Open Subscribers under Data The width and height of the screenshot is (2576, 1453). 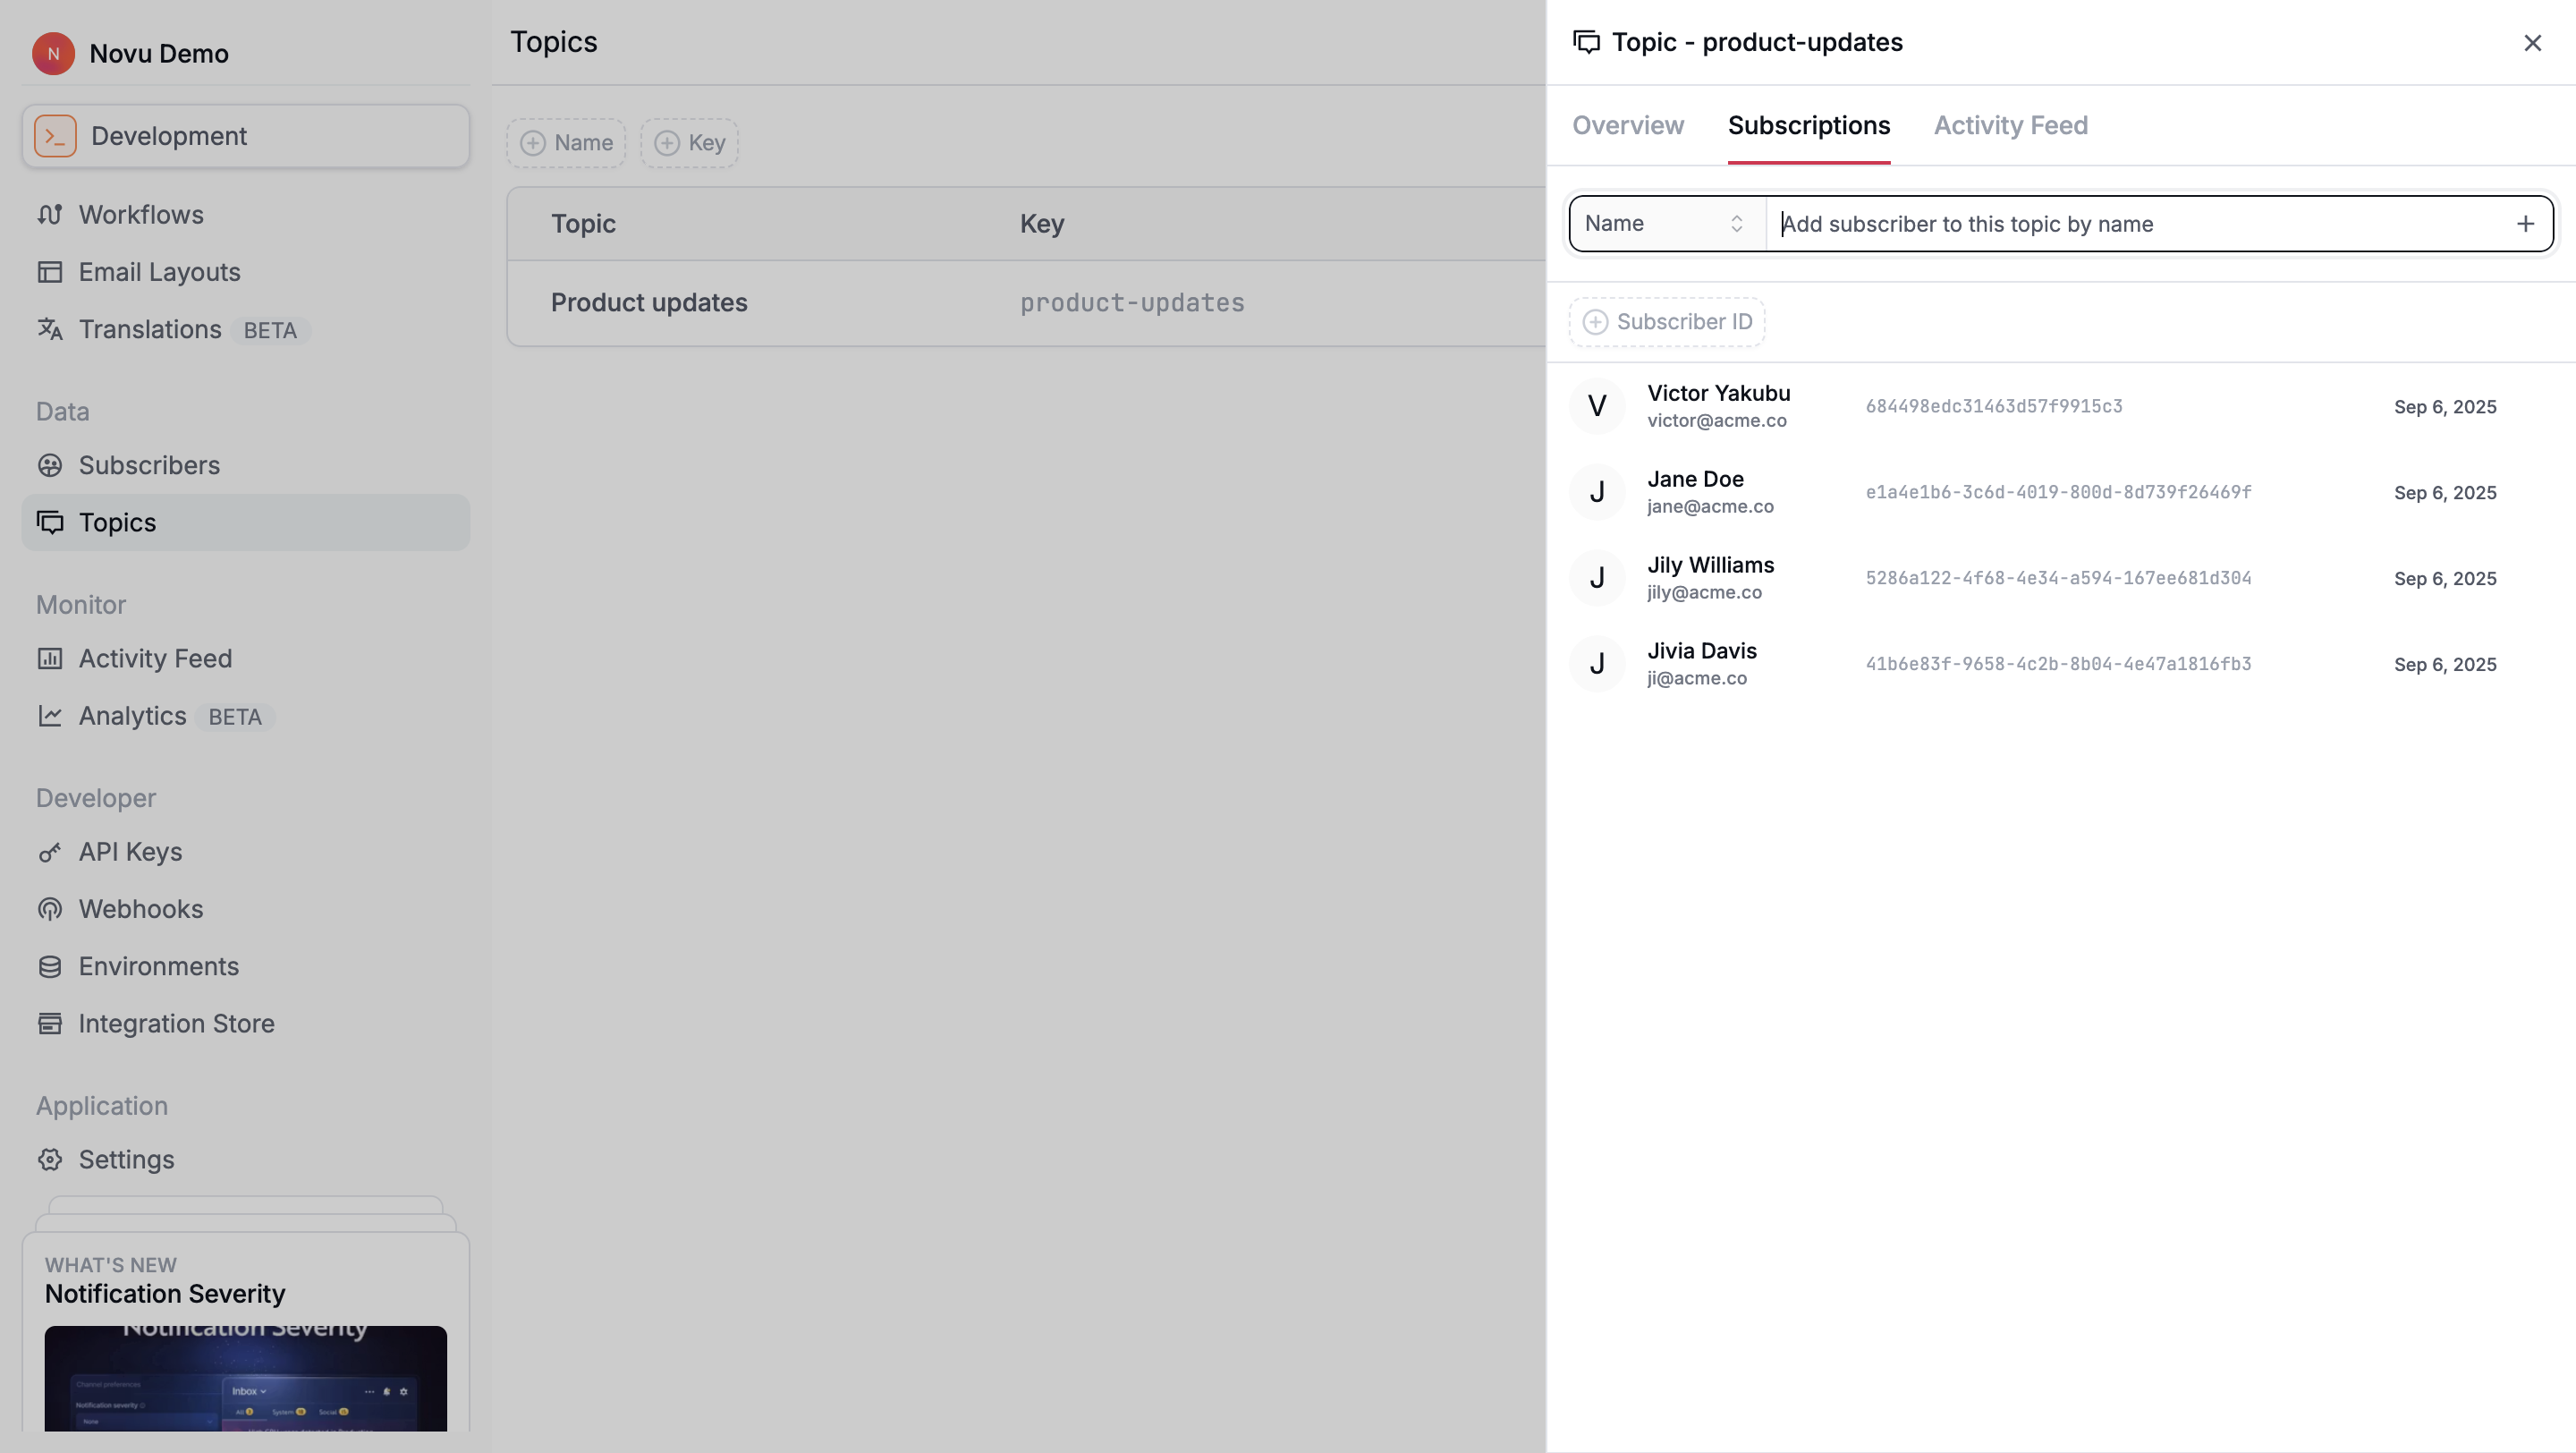[149, 464]
